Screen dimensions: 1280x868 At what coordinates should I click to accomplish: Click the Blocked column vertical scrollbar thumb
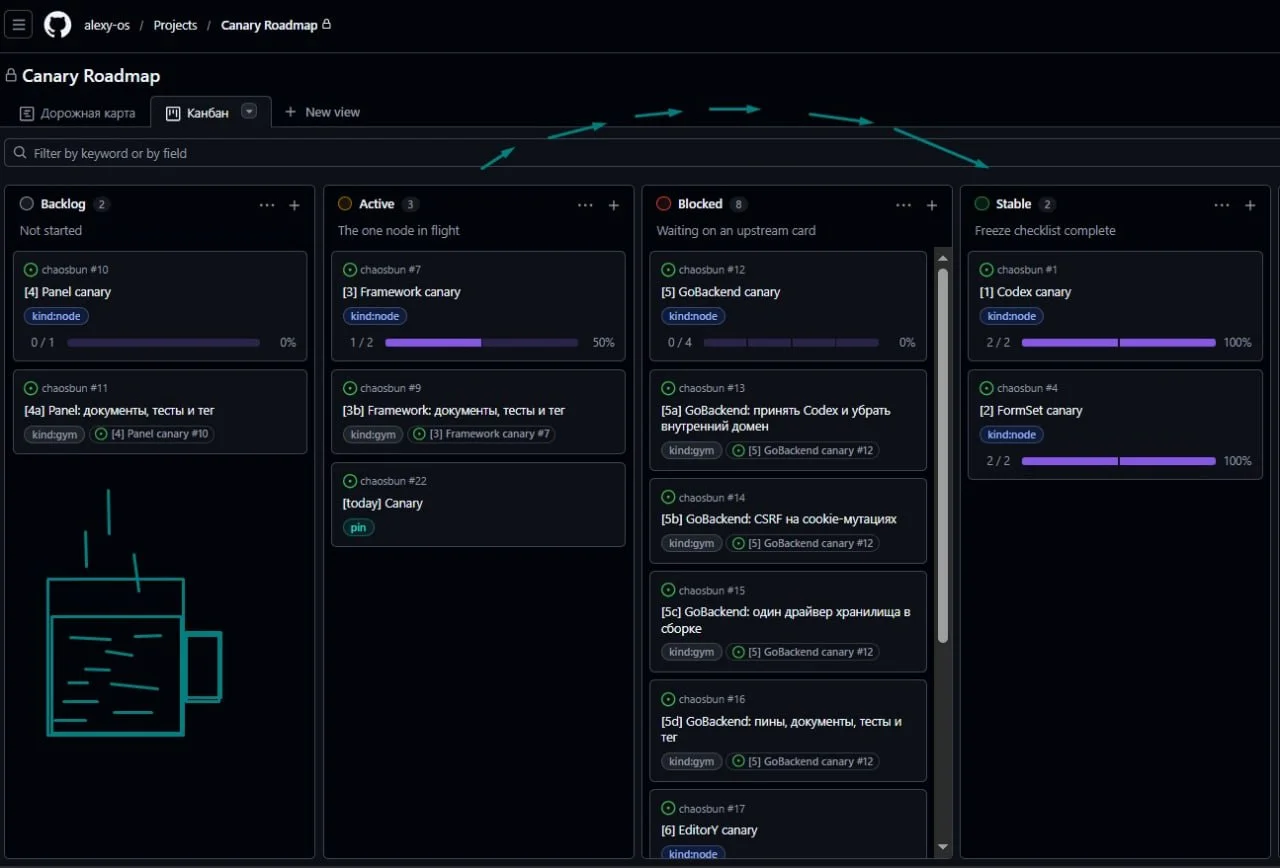click(x=941, y=456)
